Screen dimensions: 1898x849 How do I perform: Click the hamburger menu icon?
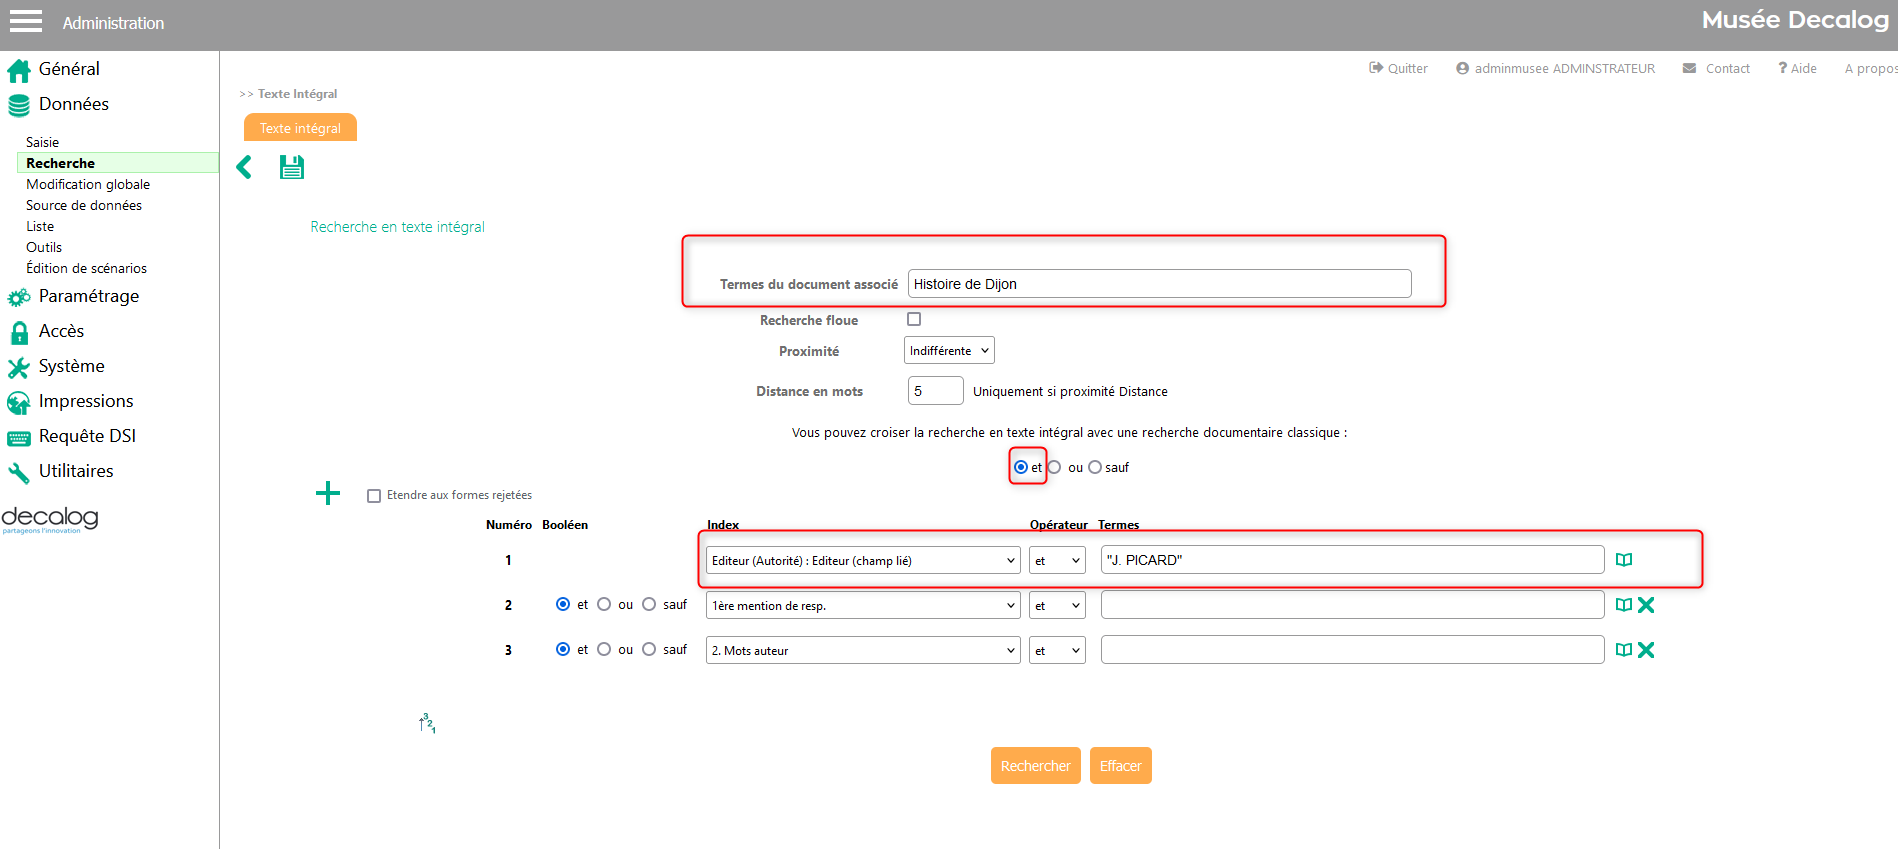pos(26,22)
